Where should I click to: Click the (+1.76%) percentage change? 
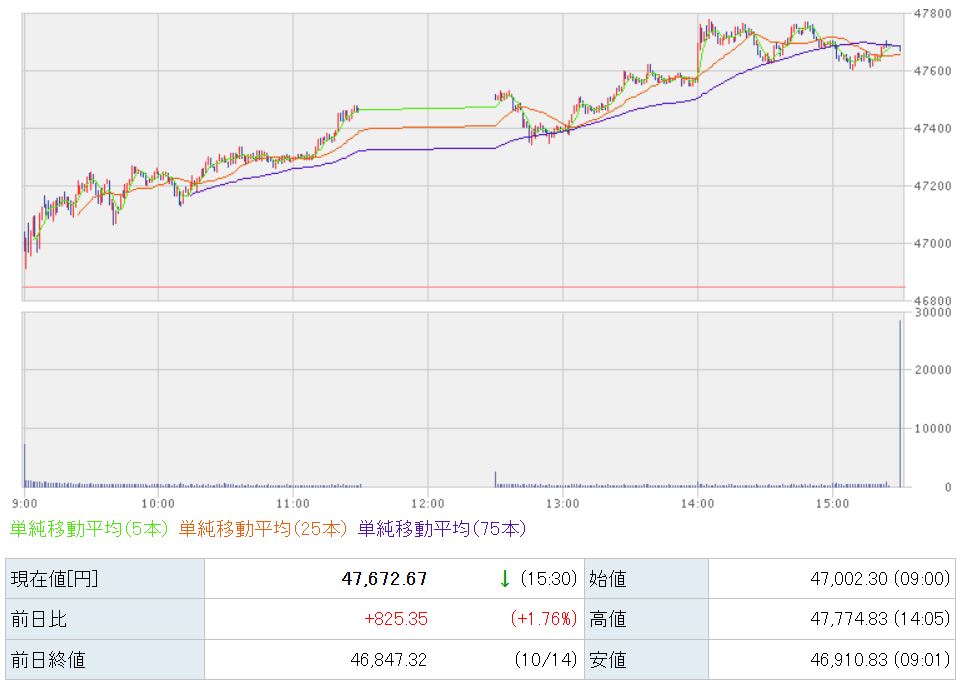pos(544,619)
